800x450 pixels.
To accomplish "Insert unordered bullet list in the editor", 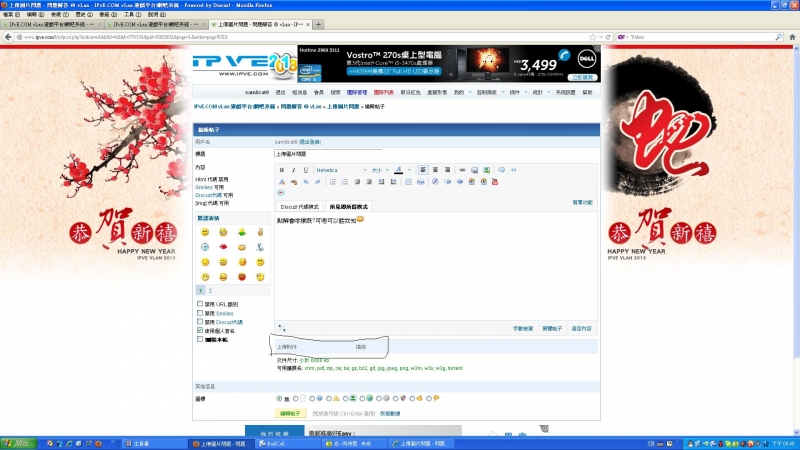I will click(x=345, y=182).
